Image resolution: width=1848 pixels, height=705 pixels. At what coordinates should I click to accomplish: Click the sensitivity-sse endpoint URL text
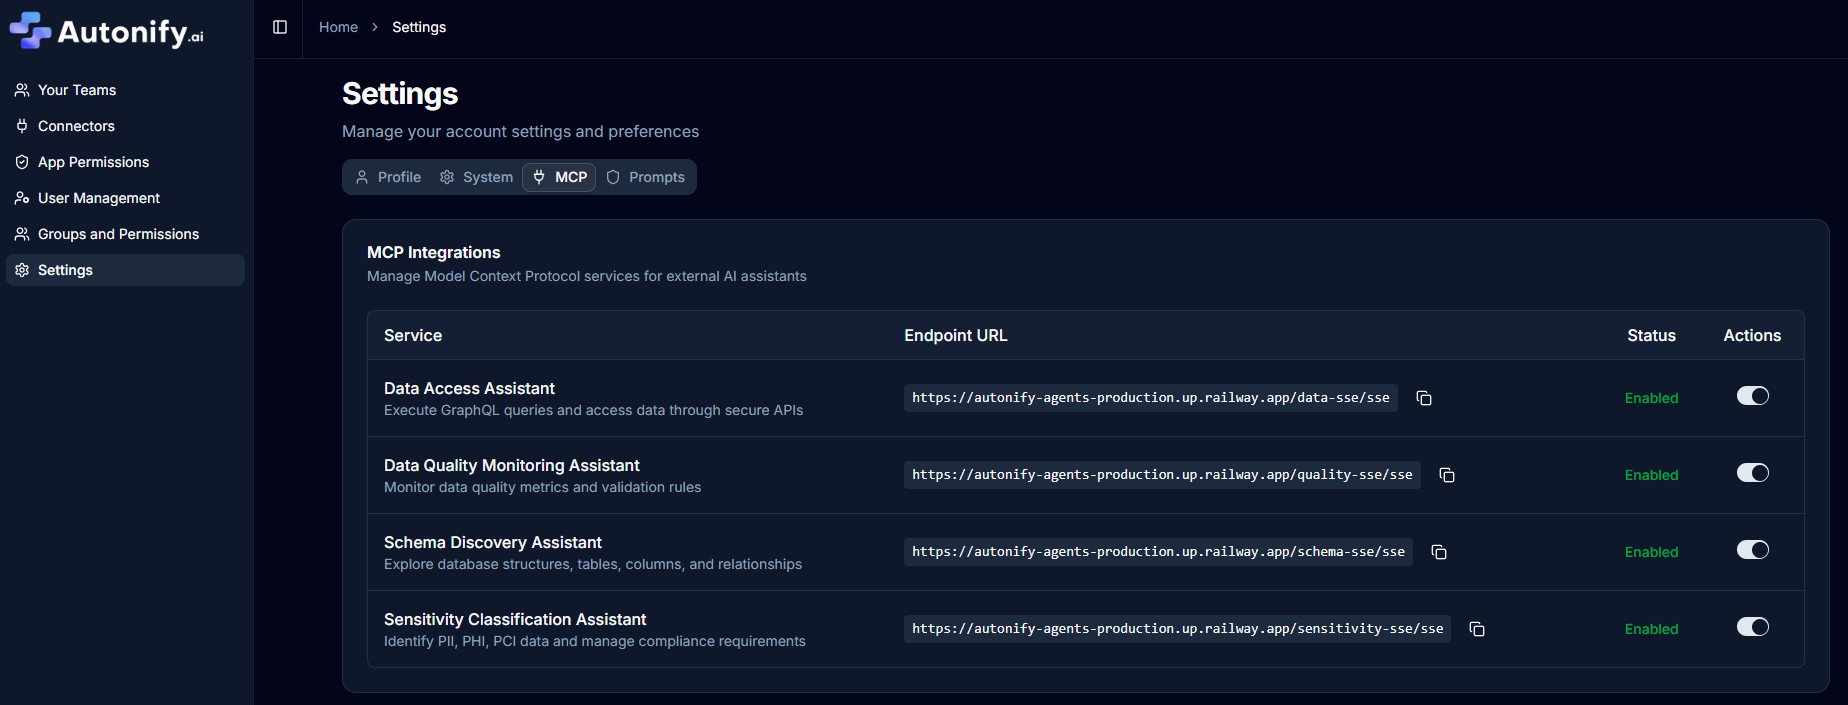point(1177,629)
